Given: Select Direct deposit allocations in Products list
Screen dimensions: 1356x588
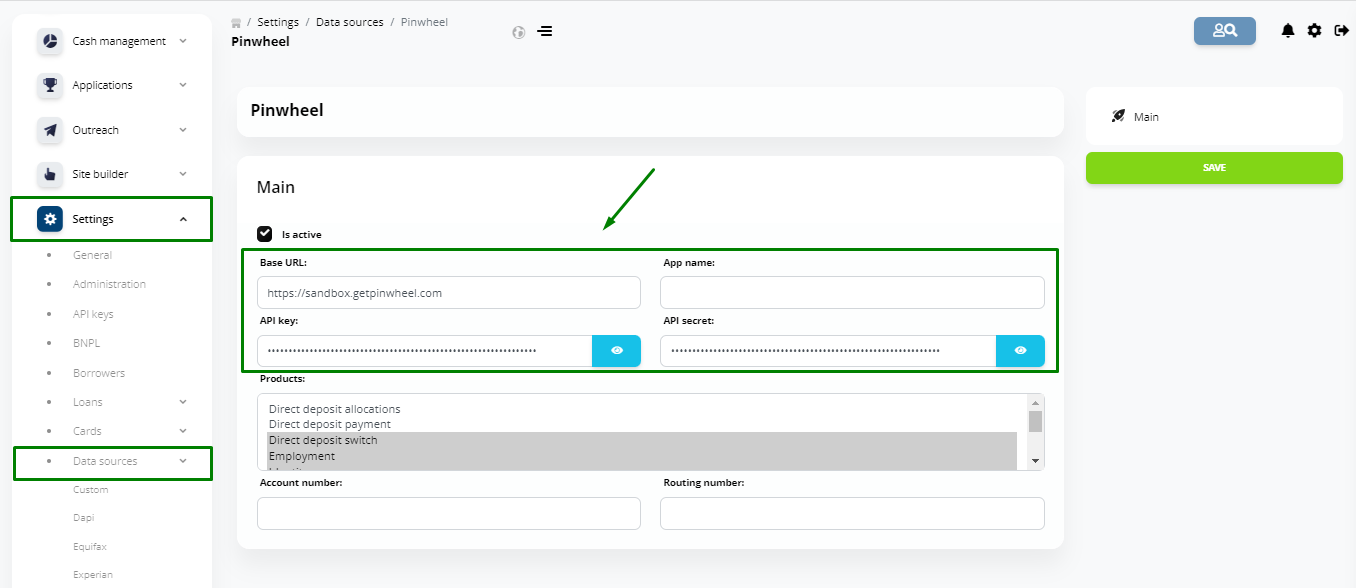Looking at the screenshot, I should [x=642, y=409].
